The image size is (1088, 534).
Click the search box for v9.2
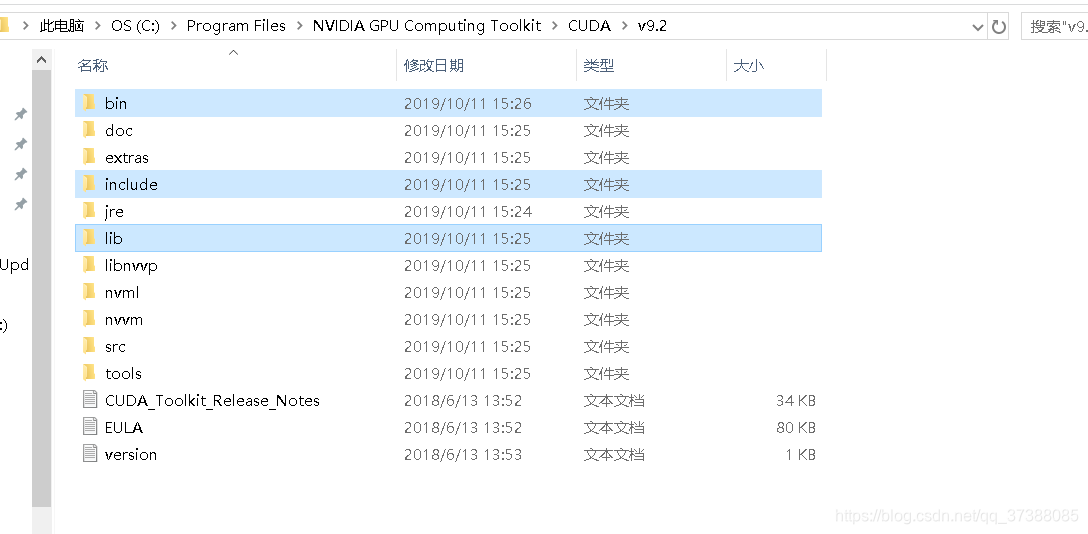pyautogui.click(x=1055, y=27)
